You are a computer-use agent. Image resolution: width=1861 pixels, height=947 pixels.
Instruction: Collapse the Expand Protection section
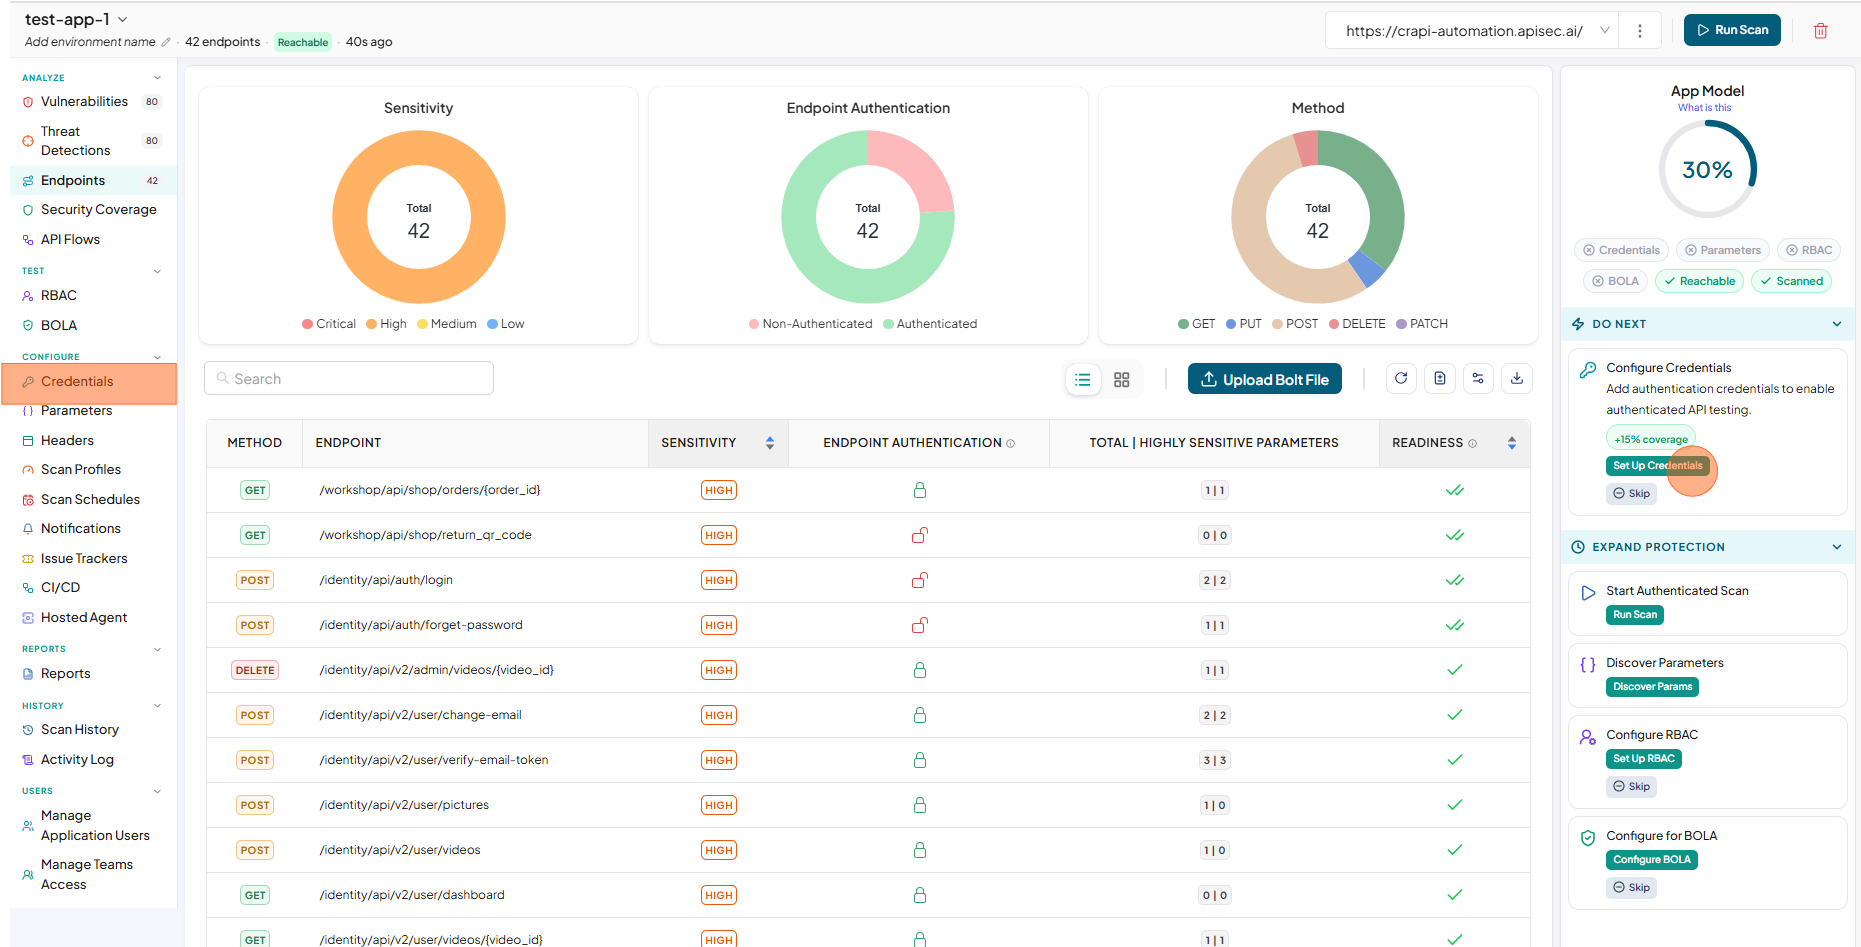tap(1836, 547)
